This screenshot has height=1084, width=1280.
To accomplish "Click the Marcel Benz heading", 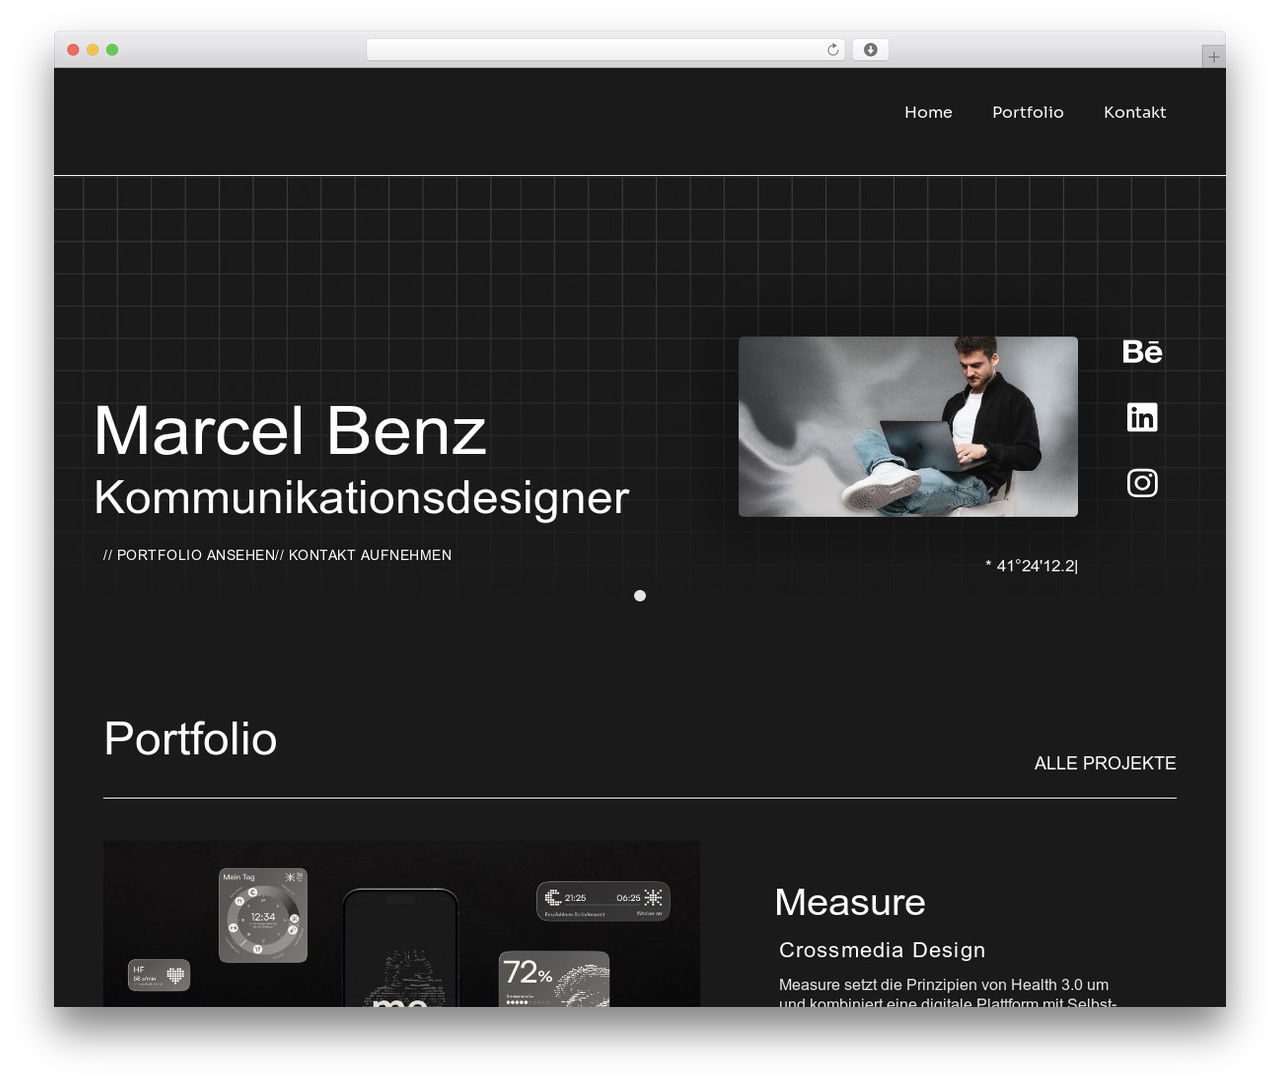I will (290, 431).
